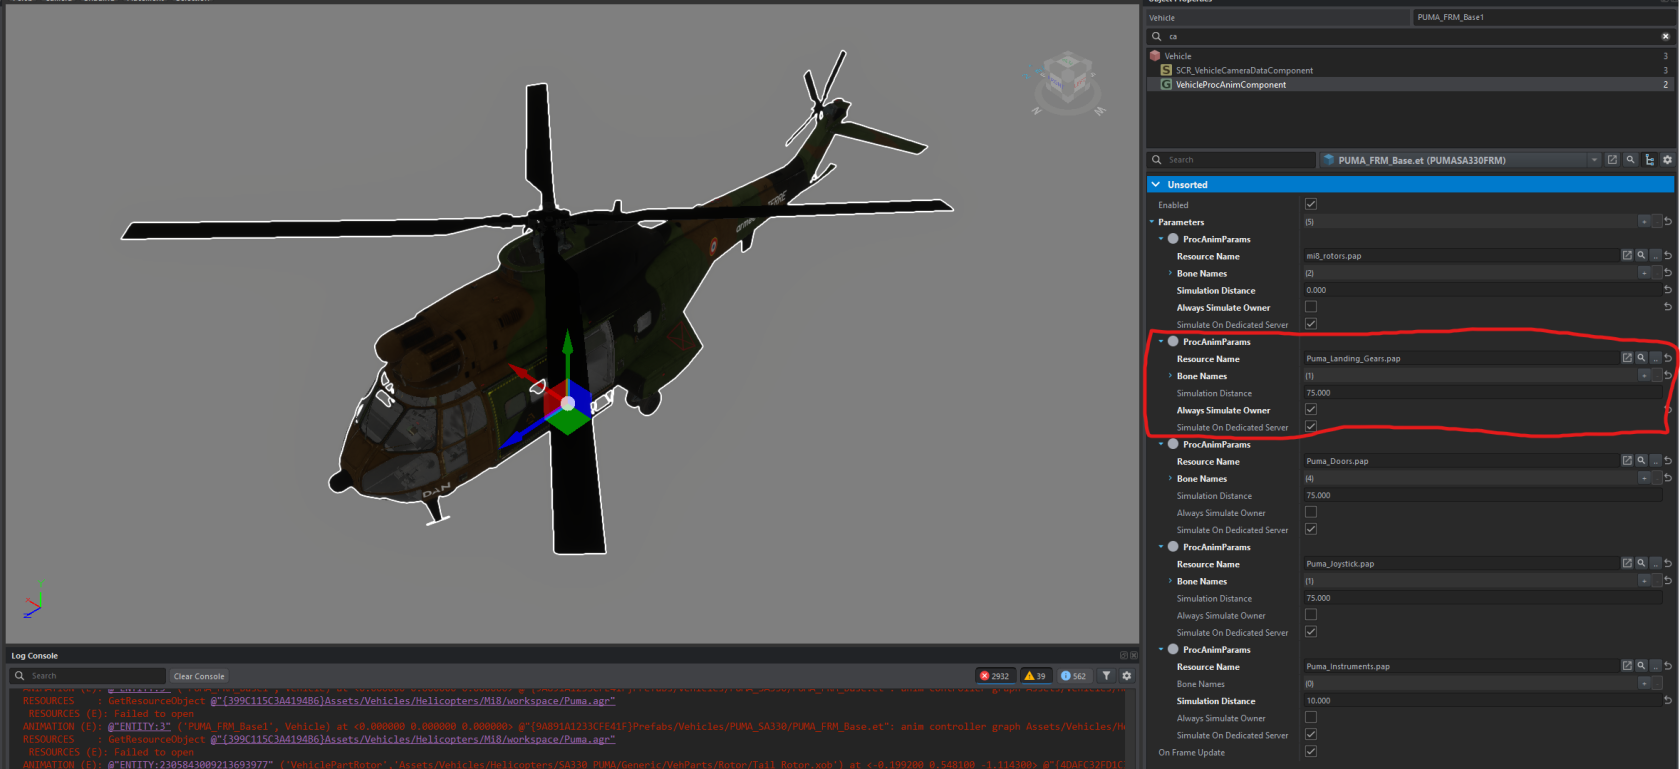This screenshot has width=1680, height=769.
Task: Toggle Always Simulate Owner for Puma_Joystick.pap
Action: [x=1311, y=615]
